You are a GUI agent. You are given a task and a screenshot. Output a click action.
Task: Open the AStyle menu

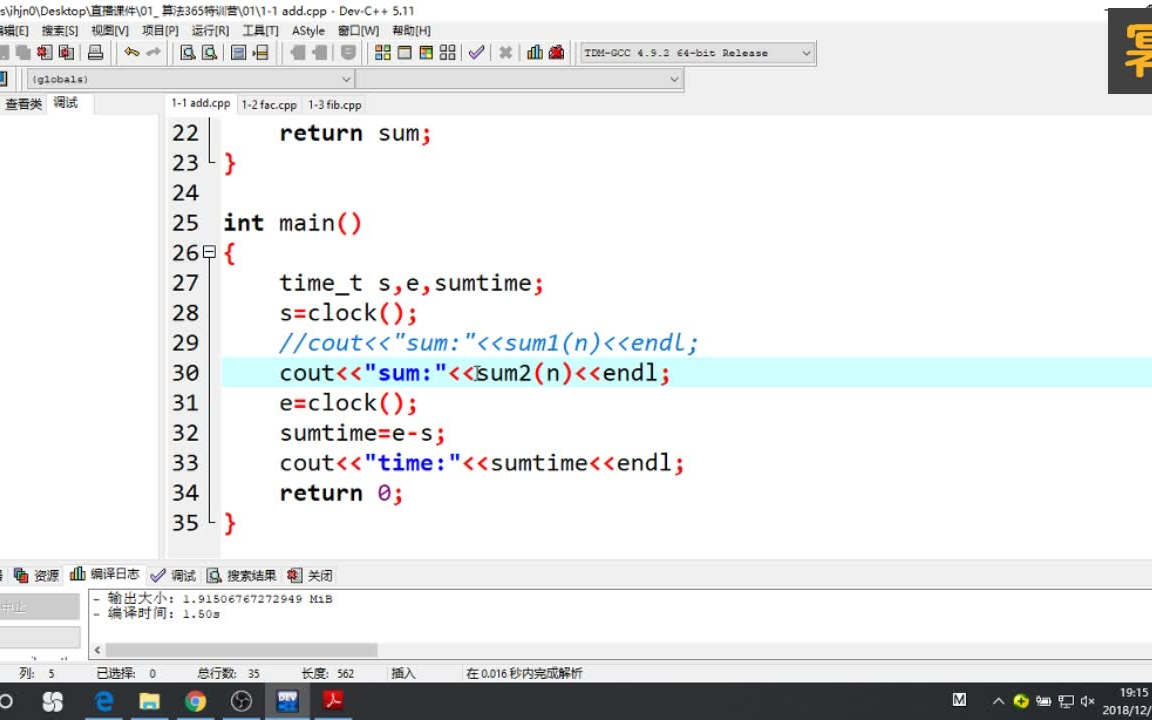[x=308, y=31]
